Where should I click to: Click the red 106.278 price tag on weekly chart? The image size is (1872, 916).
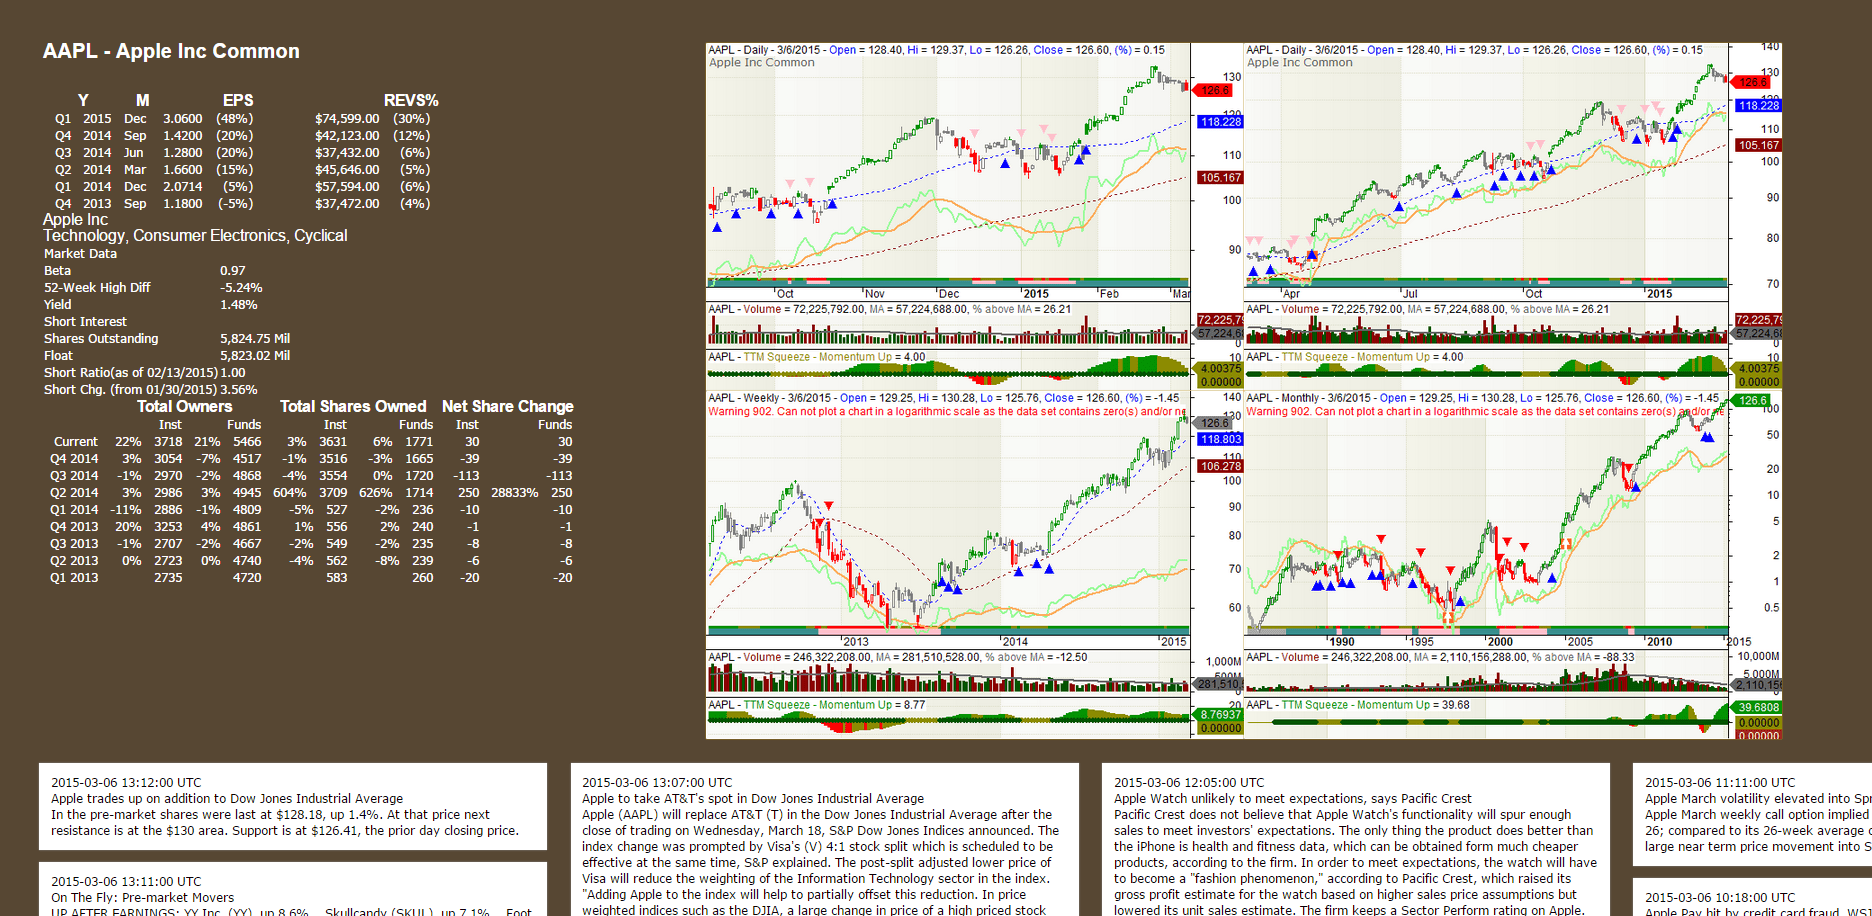tap(1220, 466)
